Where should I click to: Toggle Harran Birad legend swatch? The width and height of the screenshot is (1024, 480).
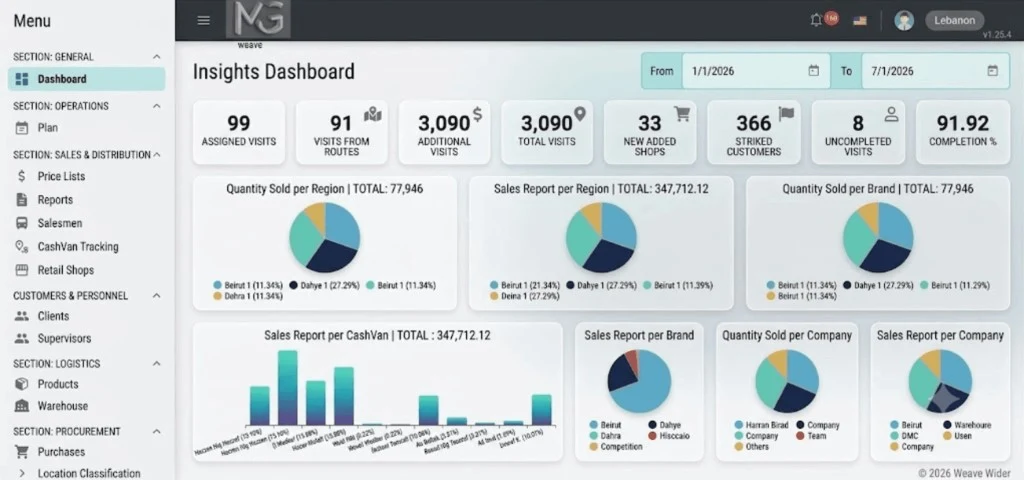click(x=739, y=425)
